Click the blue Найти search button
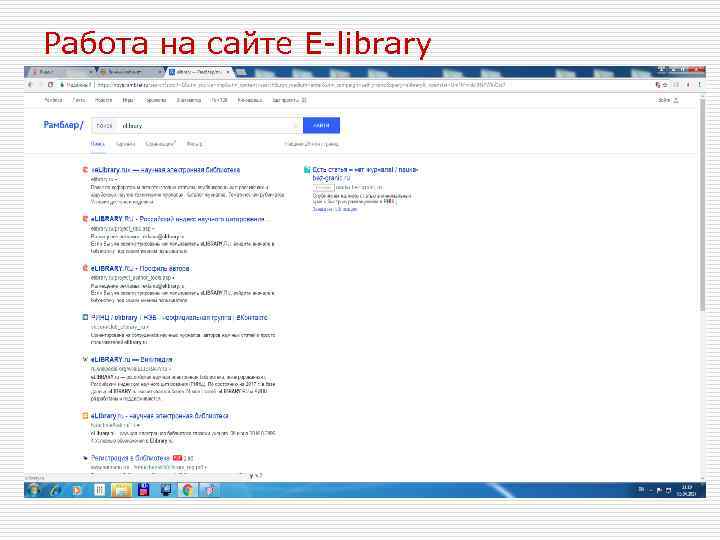The width and height of the screenshot is (720, 540). [321, 125]
